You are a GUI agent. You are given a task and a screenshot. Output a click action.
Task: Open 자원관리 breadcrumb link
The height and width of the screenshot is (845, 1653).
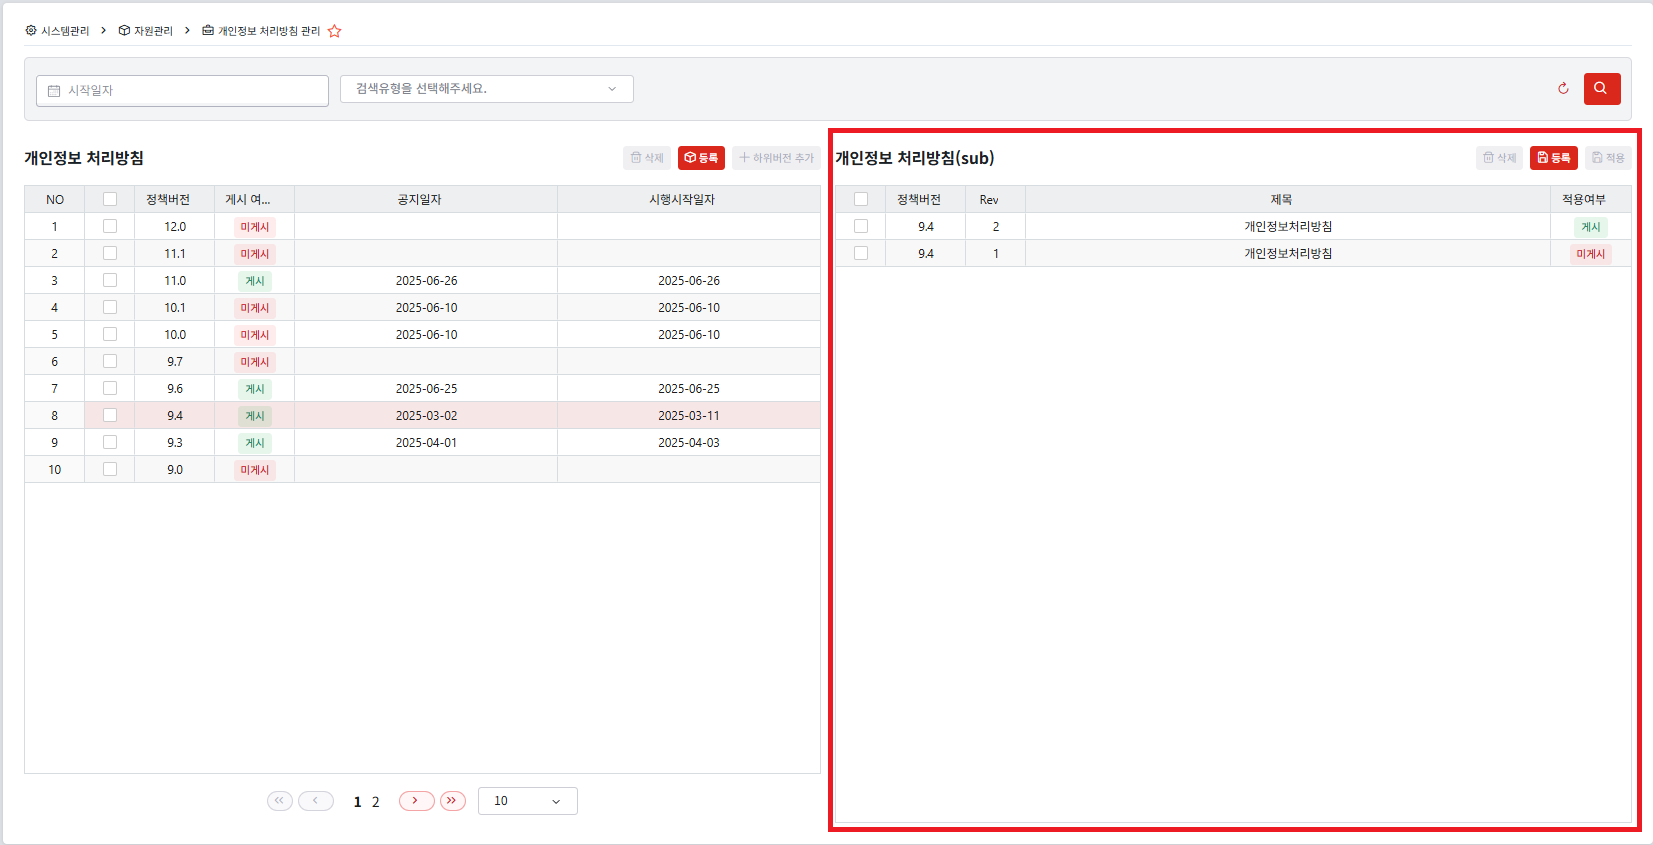pos(153,31)
